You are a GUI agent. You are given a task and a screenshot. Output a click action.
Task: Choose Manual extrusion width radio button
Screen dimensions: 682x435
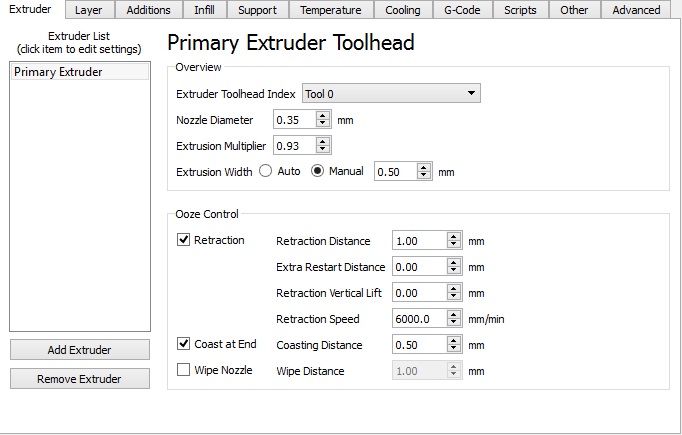click(x=318, y=172)
